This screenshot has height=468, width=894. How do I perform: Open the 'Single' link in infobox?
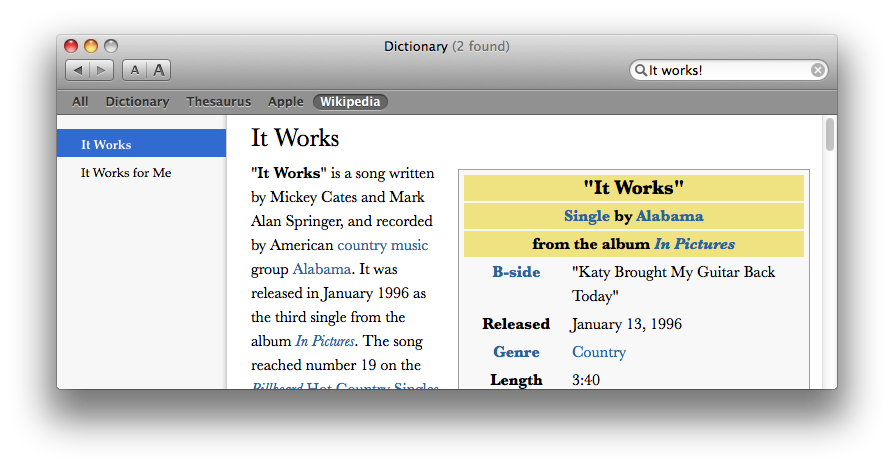(587, 216)
